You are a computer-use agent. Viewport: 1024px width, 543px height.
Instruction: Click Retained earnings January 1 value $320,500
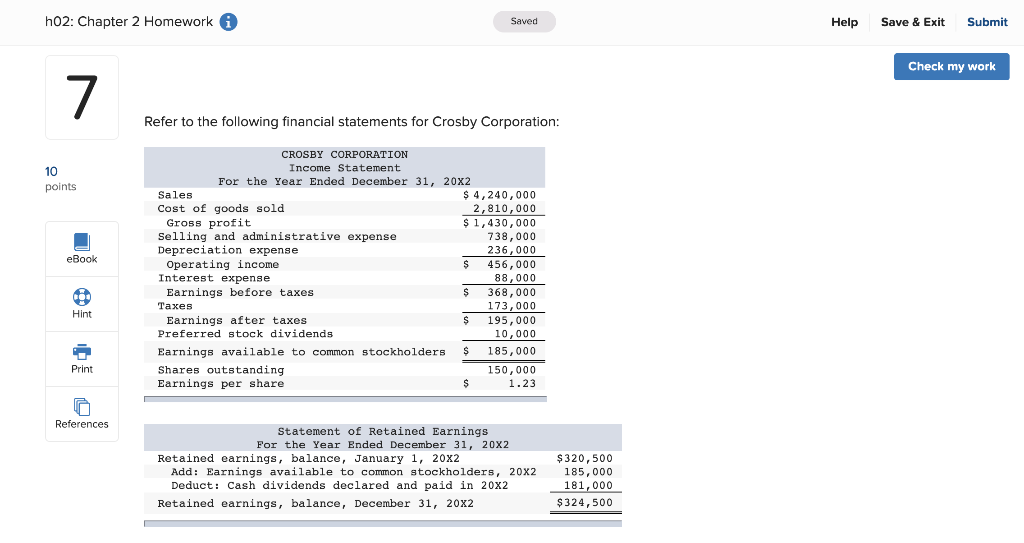(x=584, y=459)
